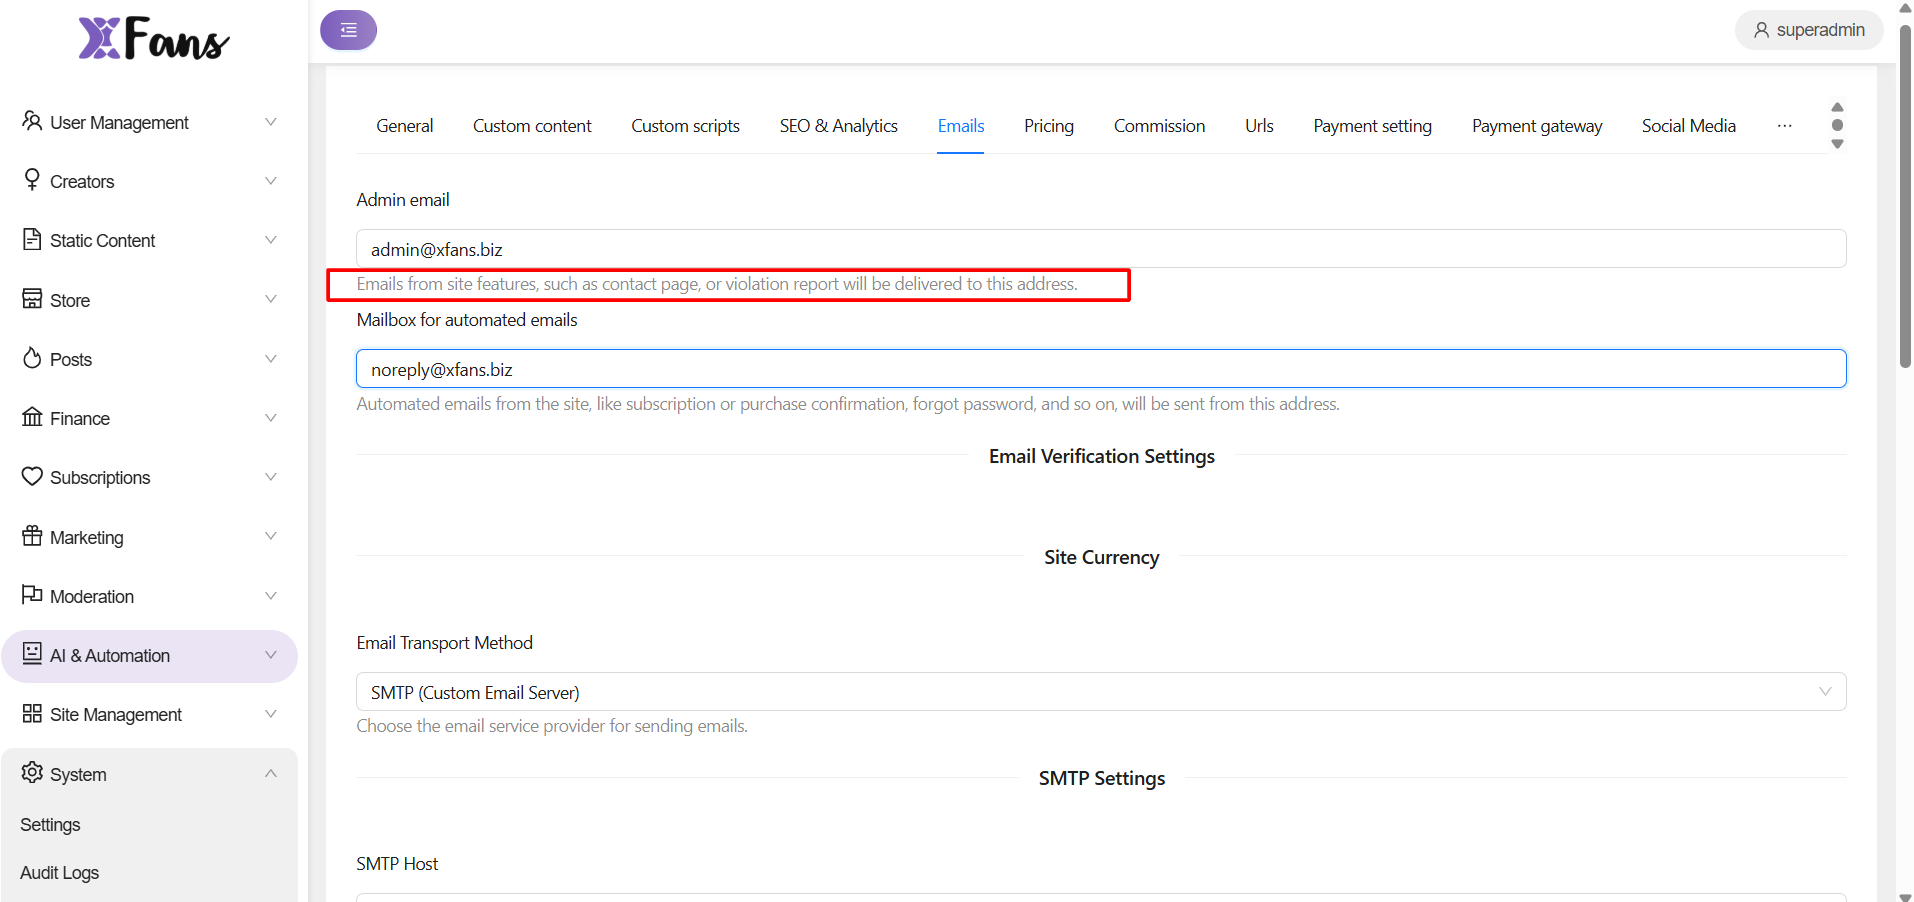Screen dimensions: 1914x902
Task: Click the User Management people icon
Action: [x=32, y=121]
